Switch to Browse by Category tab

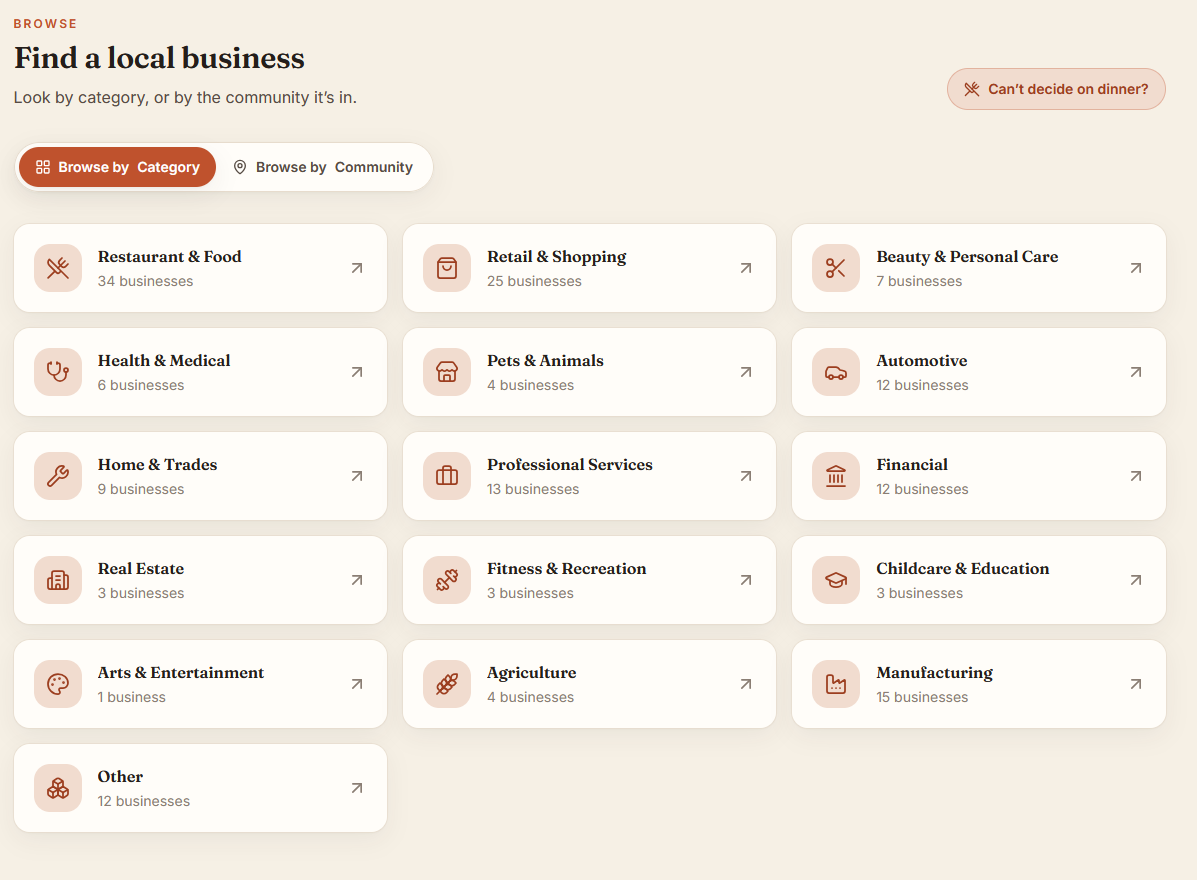coord(118,167)
